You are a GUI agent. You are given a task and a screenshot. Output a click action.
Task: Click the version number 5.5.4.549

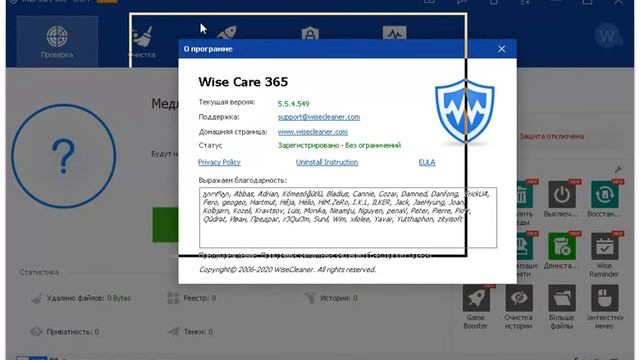pyautogui.click(x=293, y=104)
